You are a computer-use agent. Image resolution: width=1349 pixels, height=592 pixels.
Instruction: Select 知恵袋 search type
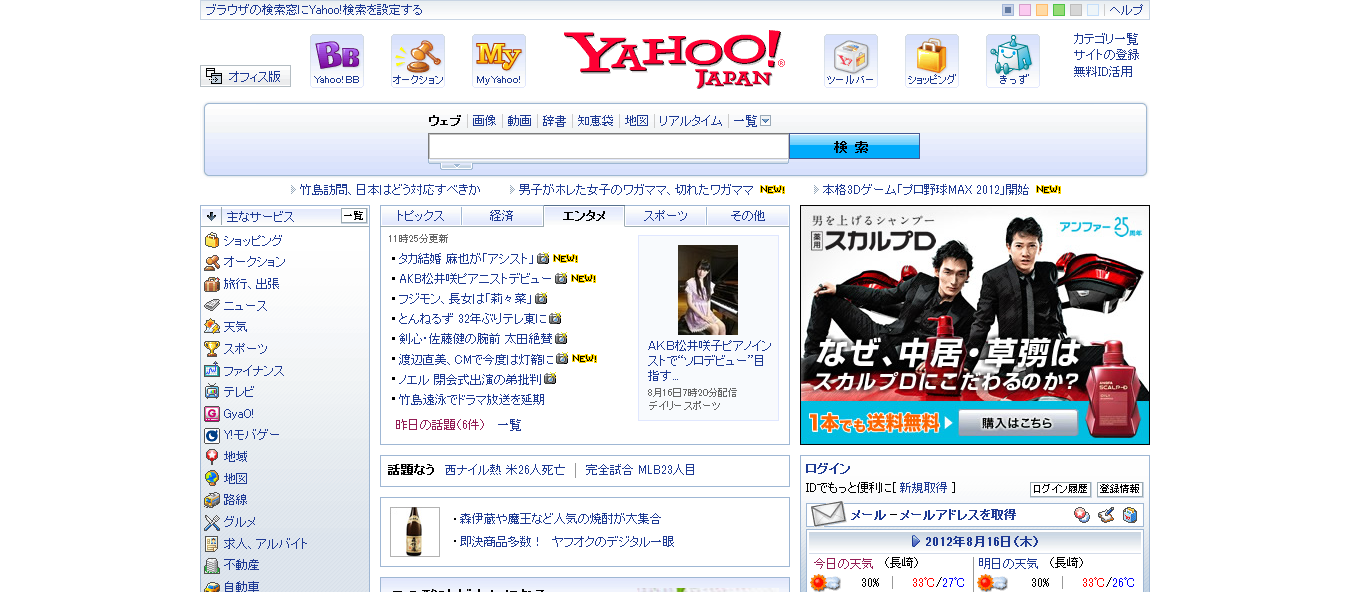click(595, 121)
